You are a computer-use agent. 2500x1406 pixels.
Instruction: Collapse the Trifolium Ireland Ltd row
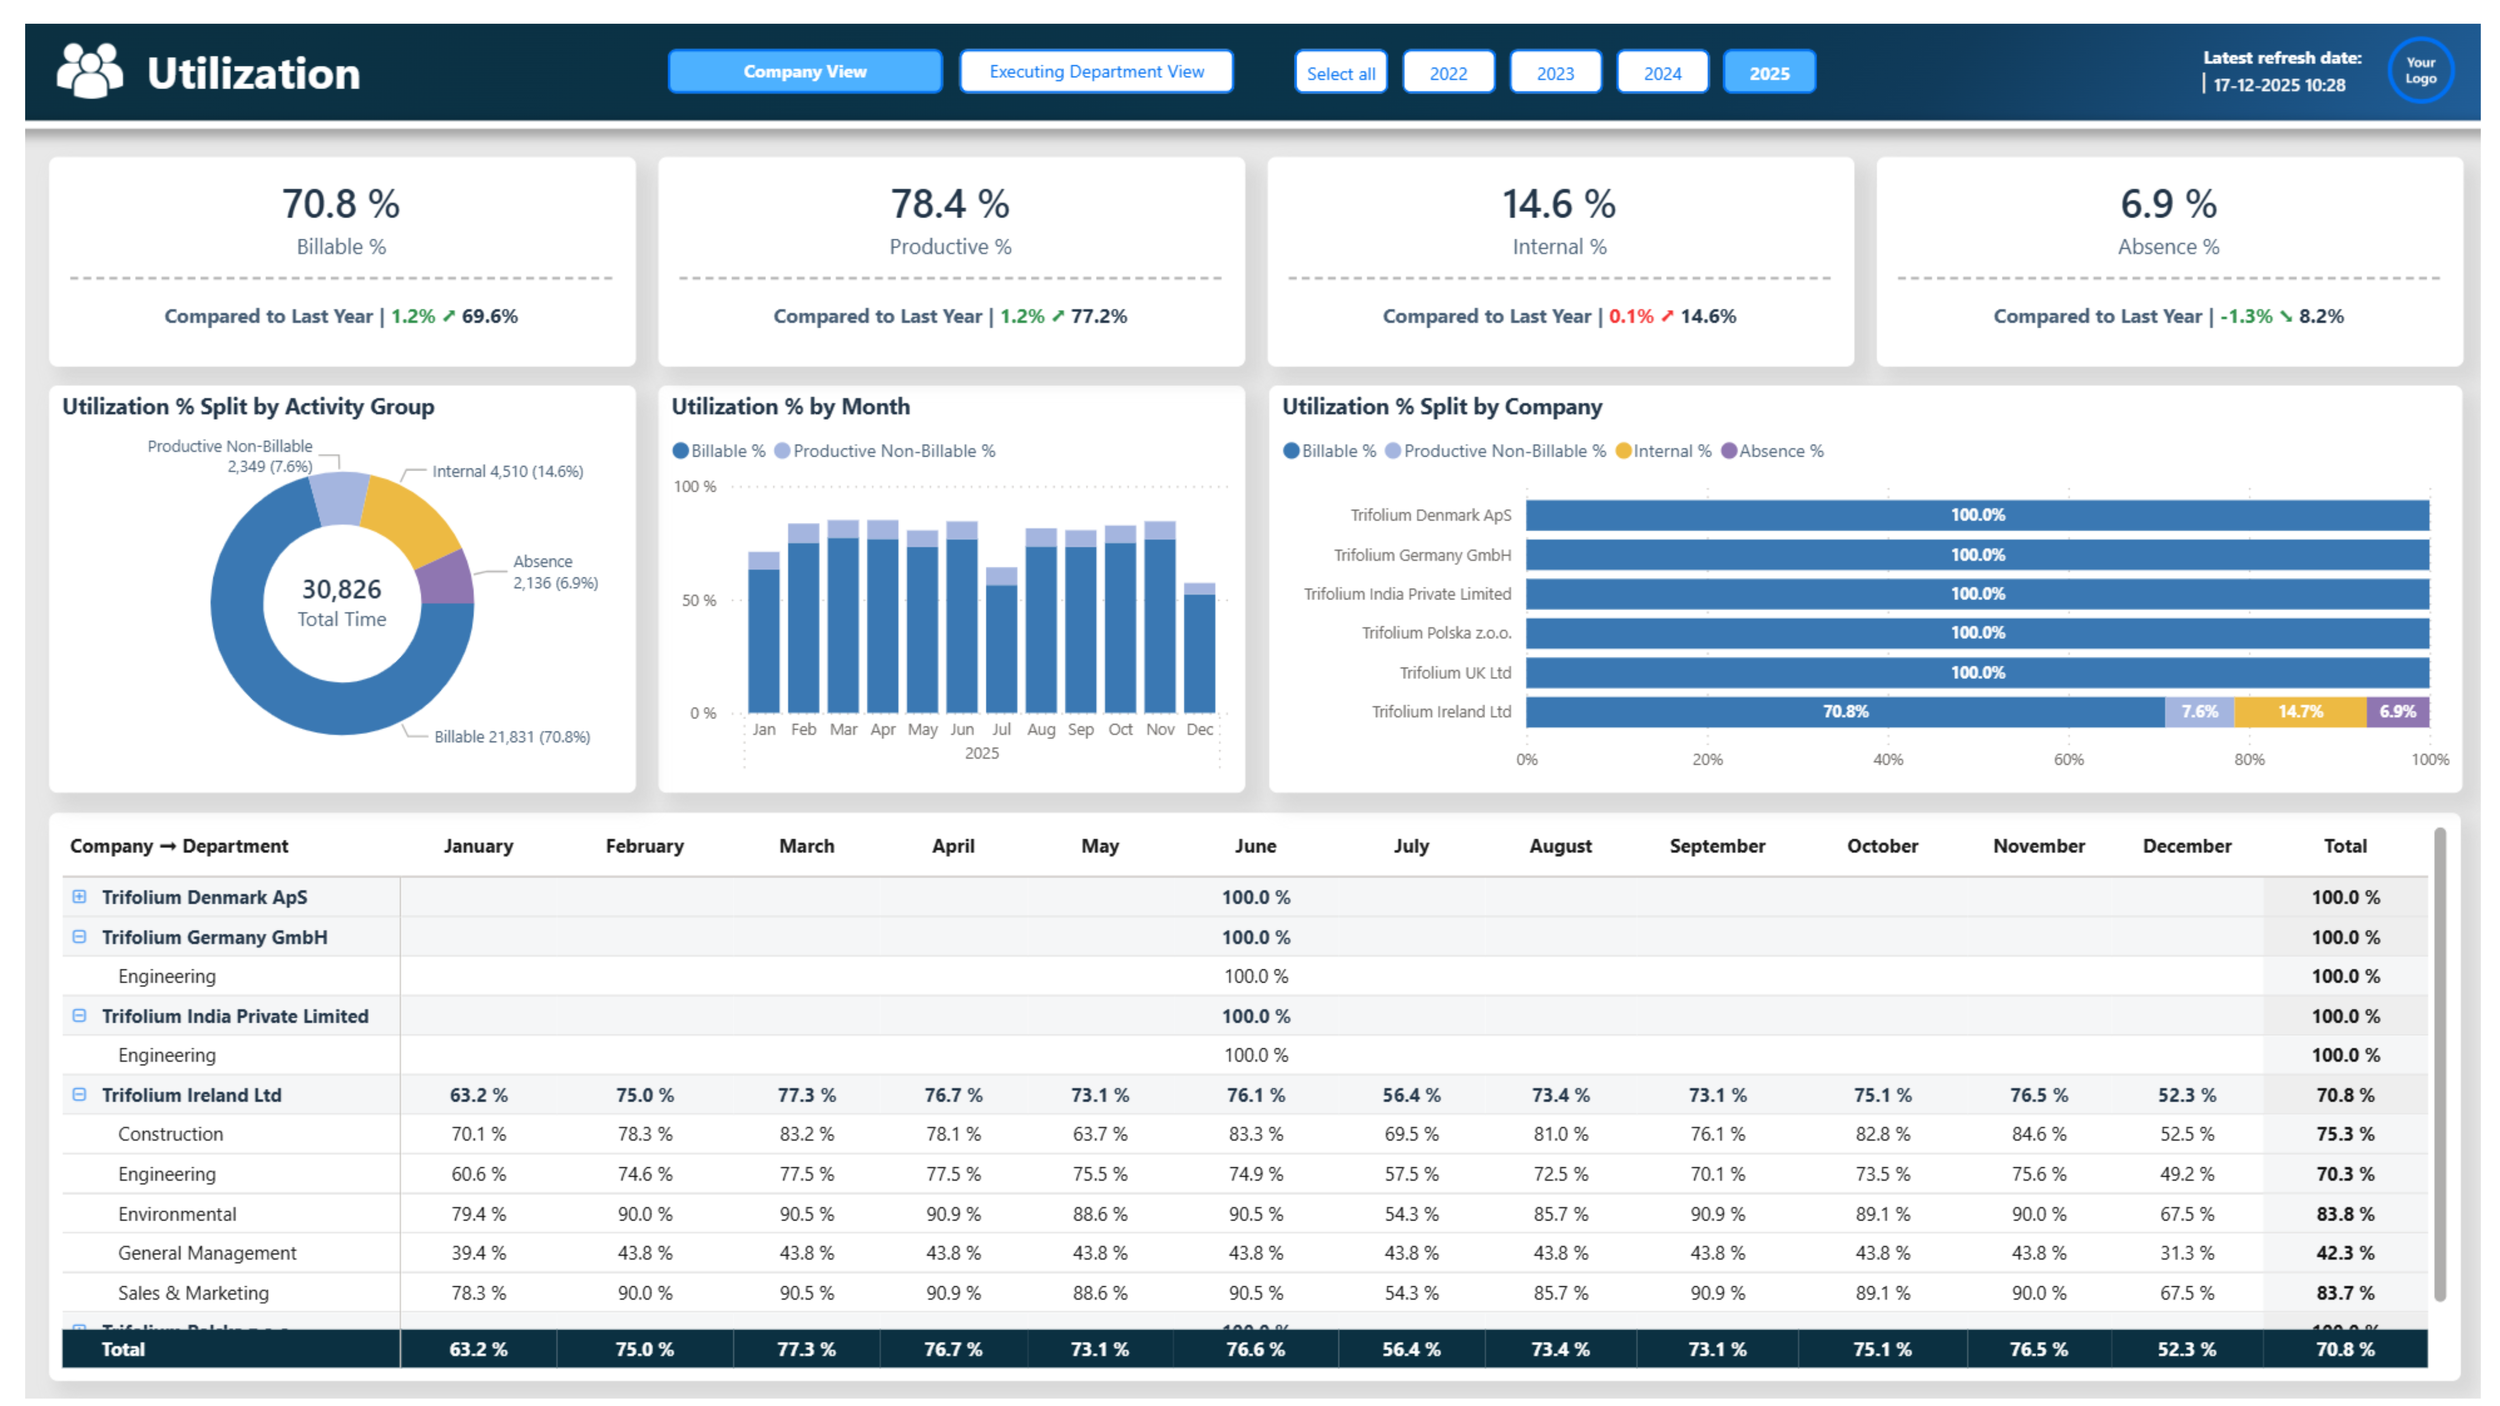point(80,1094)
